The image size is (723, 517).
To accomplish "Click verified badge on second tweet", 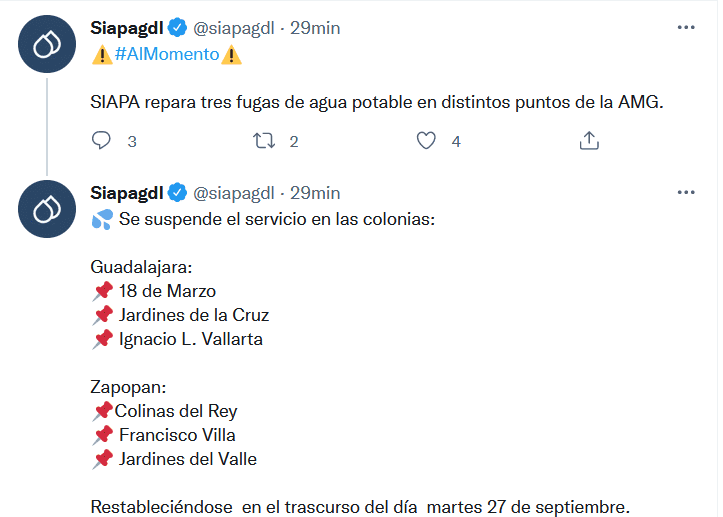I will coord(177,192).
